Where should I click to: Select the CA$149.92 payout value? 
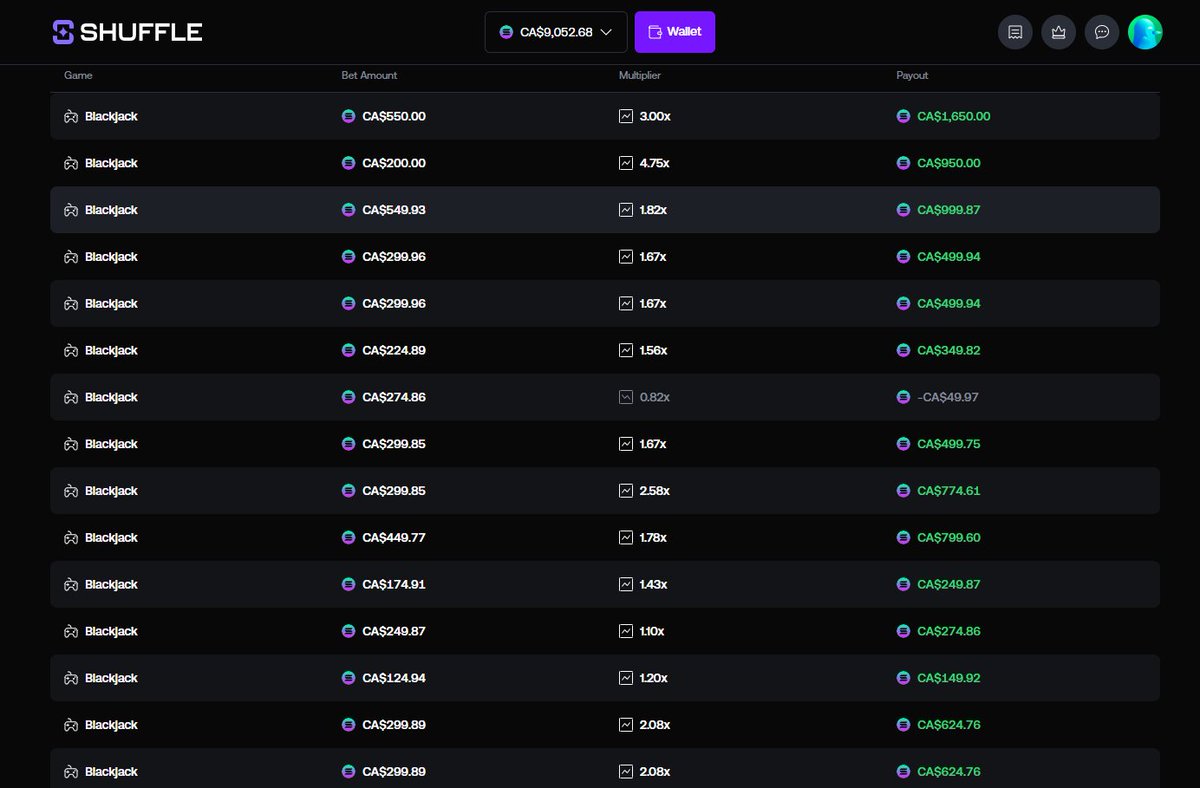pyautogui.click(x=949, y=678)
